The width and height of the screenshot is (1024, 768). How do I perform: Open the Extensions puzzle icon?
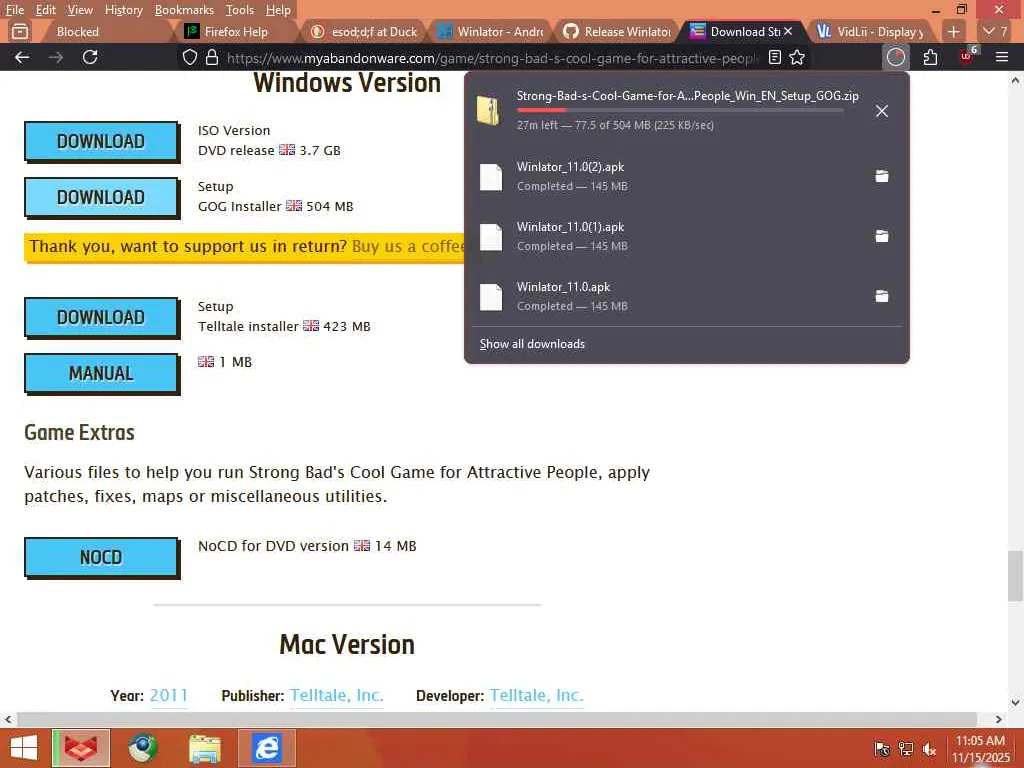pos(931,57)
